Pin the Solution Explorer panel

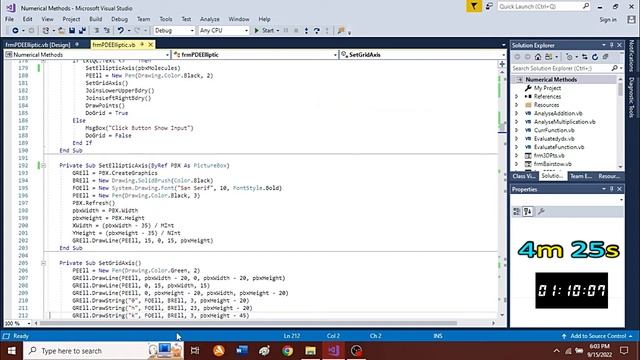(x=611, y=45)
